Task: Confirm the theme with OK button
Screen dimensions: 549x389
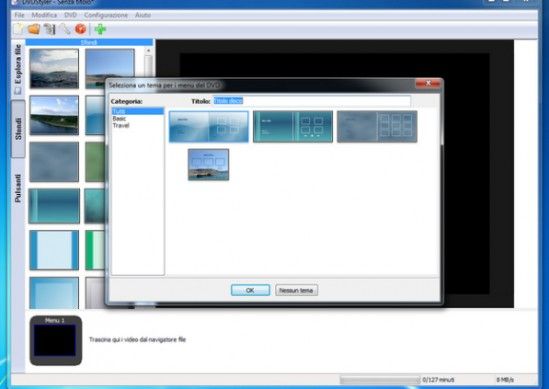Action: click(x=250, y=290)
